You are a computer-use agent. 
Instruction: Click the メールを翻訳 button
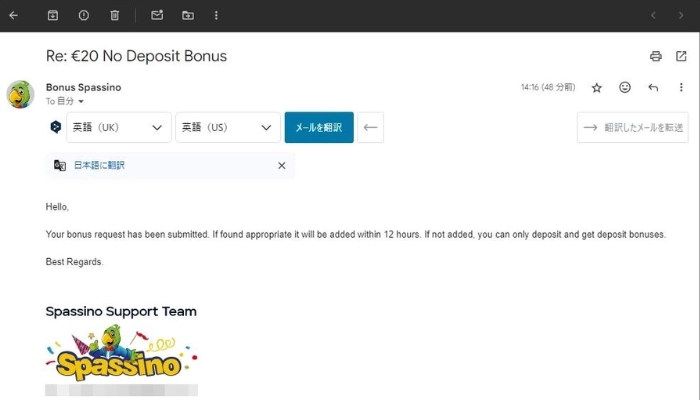(319, 127)
